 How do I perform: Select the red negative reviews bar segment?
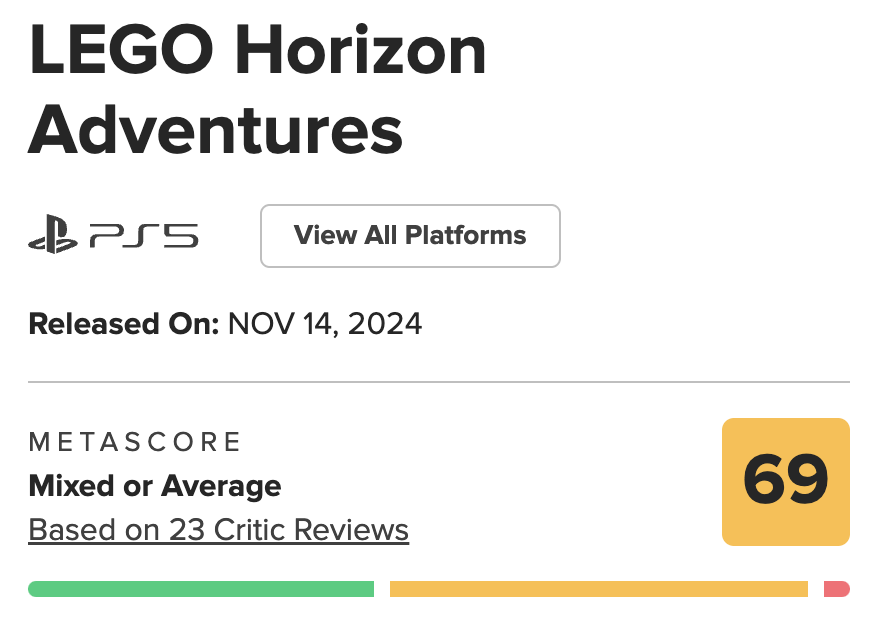(x=837, y=589)
